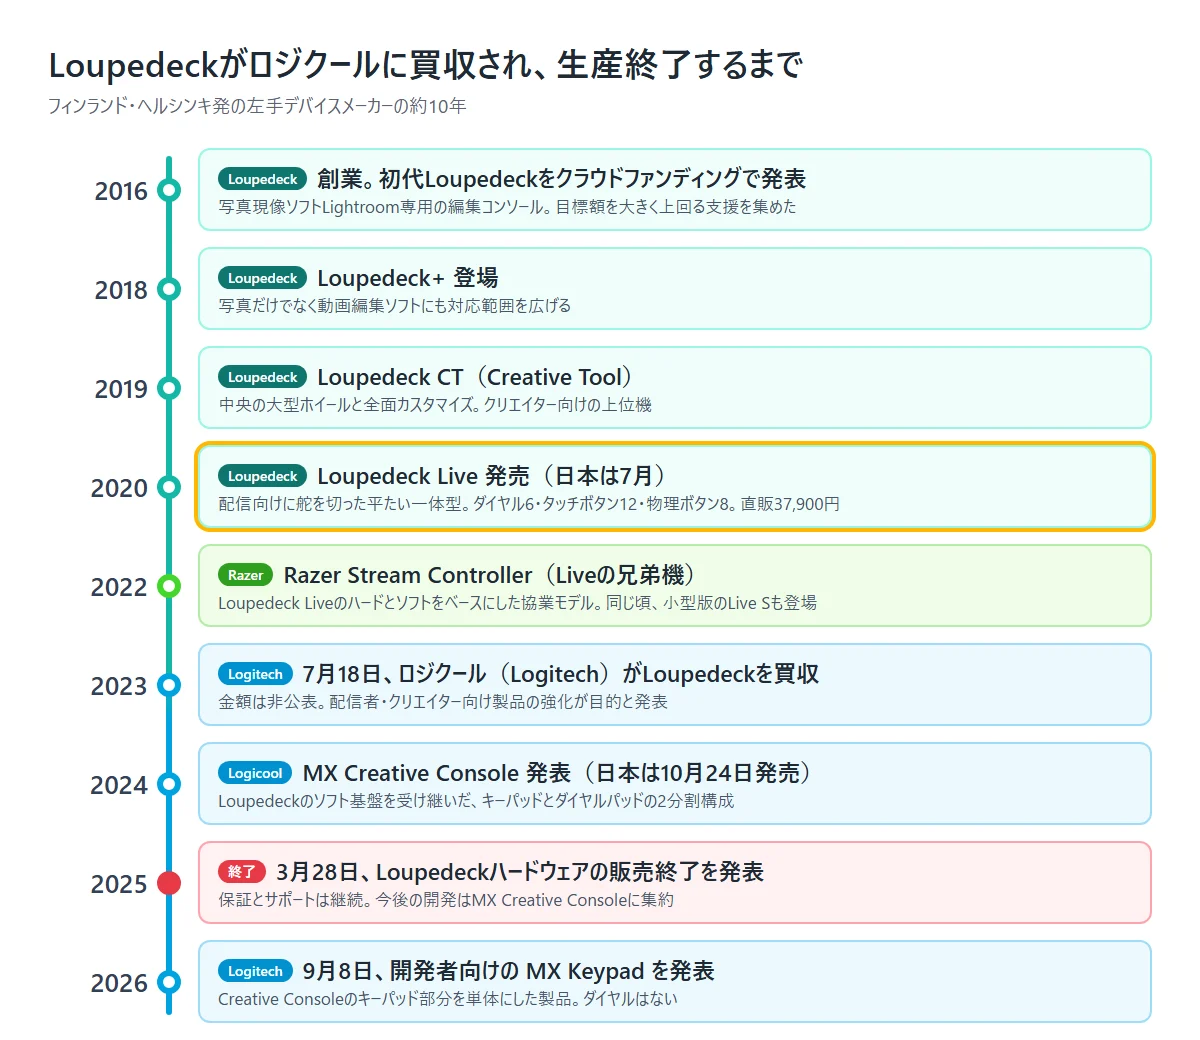Click the description 中央の大型ホイールと全面カスタマイズ
This screenshot has width=1200, height=1040.
(x=435, y=405)
